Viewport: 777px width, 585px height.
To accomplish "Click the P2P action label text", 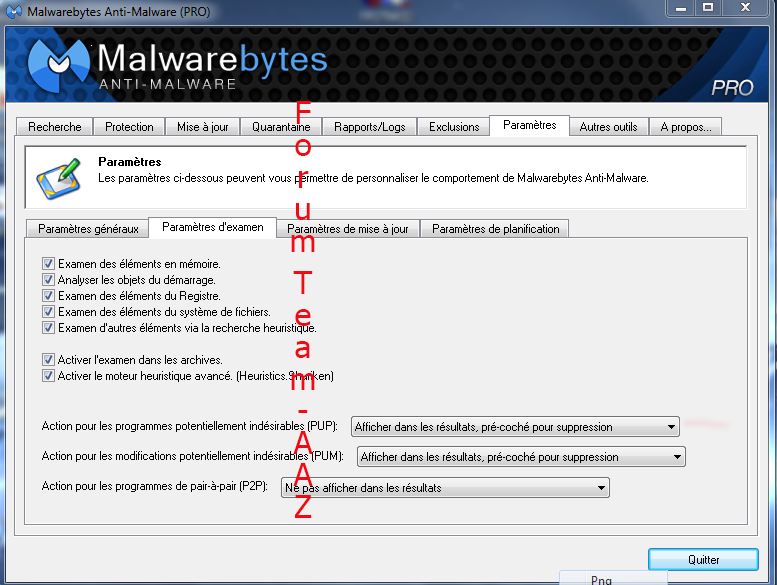I will coord(155,486).
